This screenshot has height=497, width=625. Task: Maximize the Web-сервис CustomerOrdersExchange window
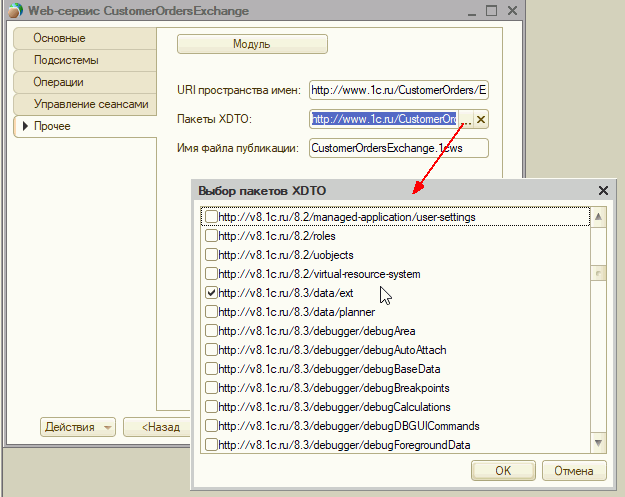tap(491, 10)
